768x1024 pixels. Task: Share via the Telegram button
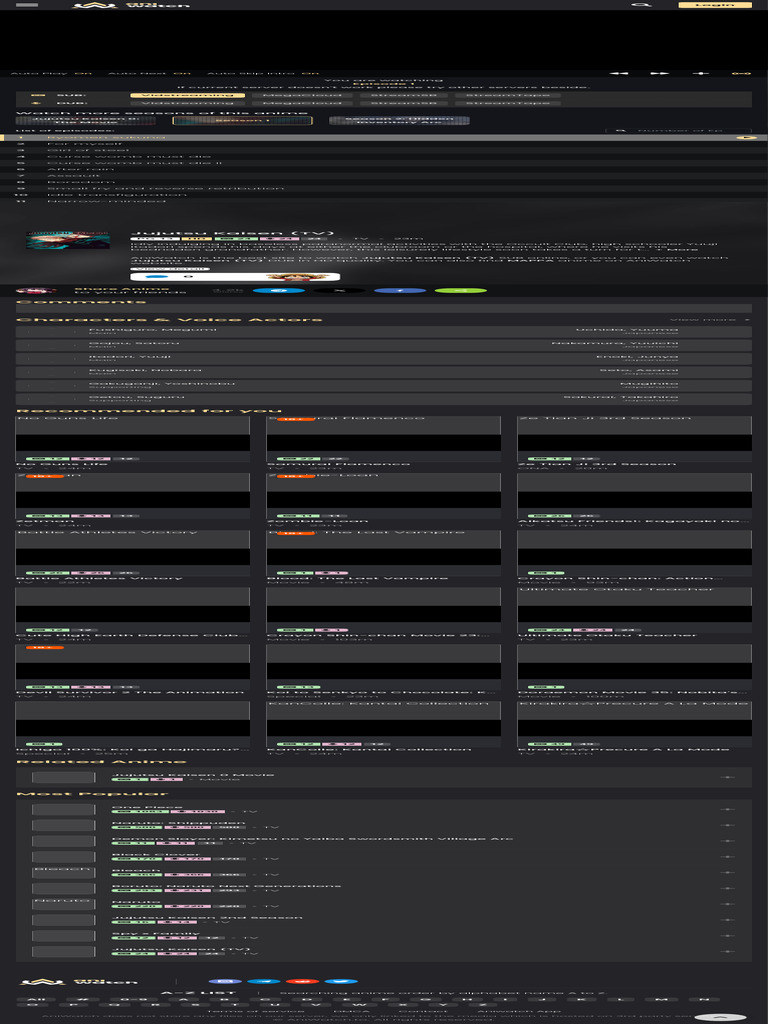click(278, 291)
